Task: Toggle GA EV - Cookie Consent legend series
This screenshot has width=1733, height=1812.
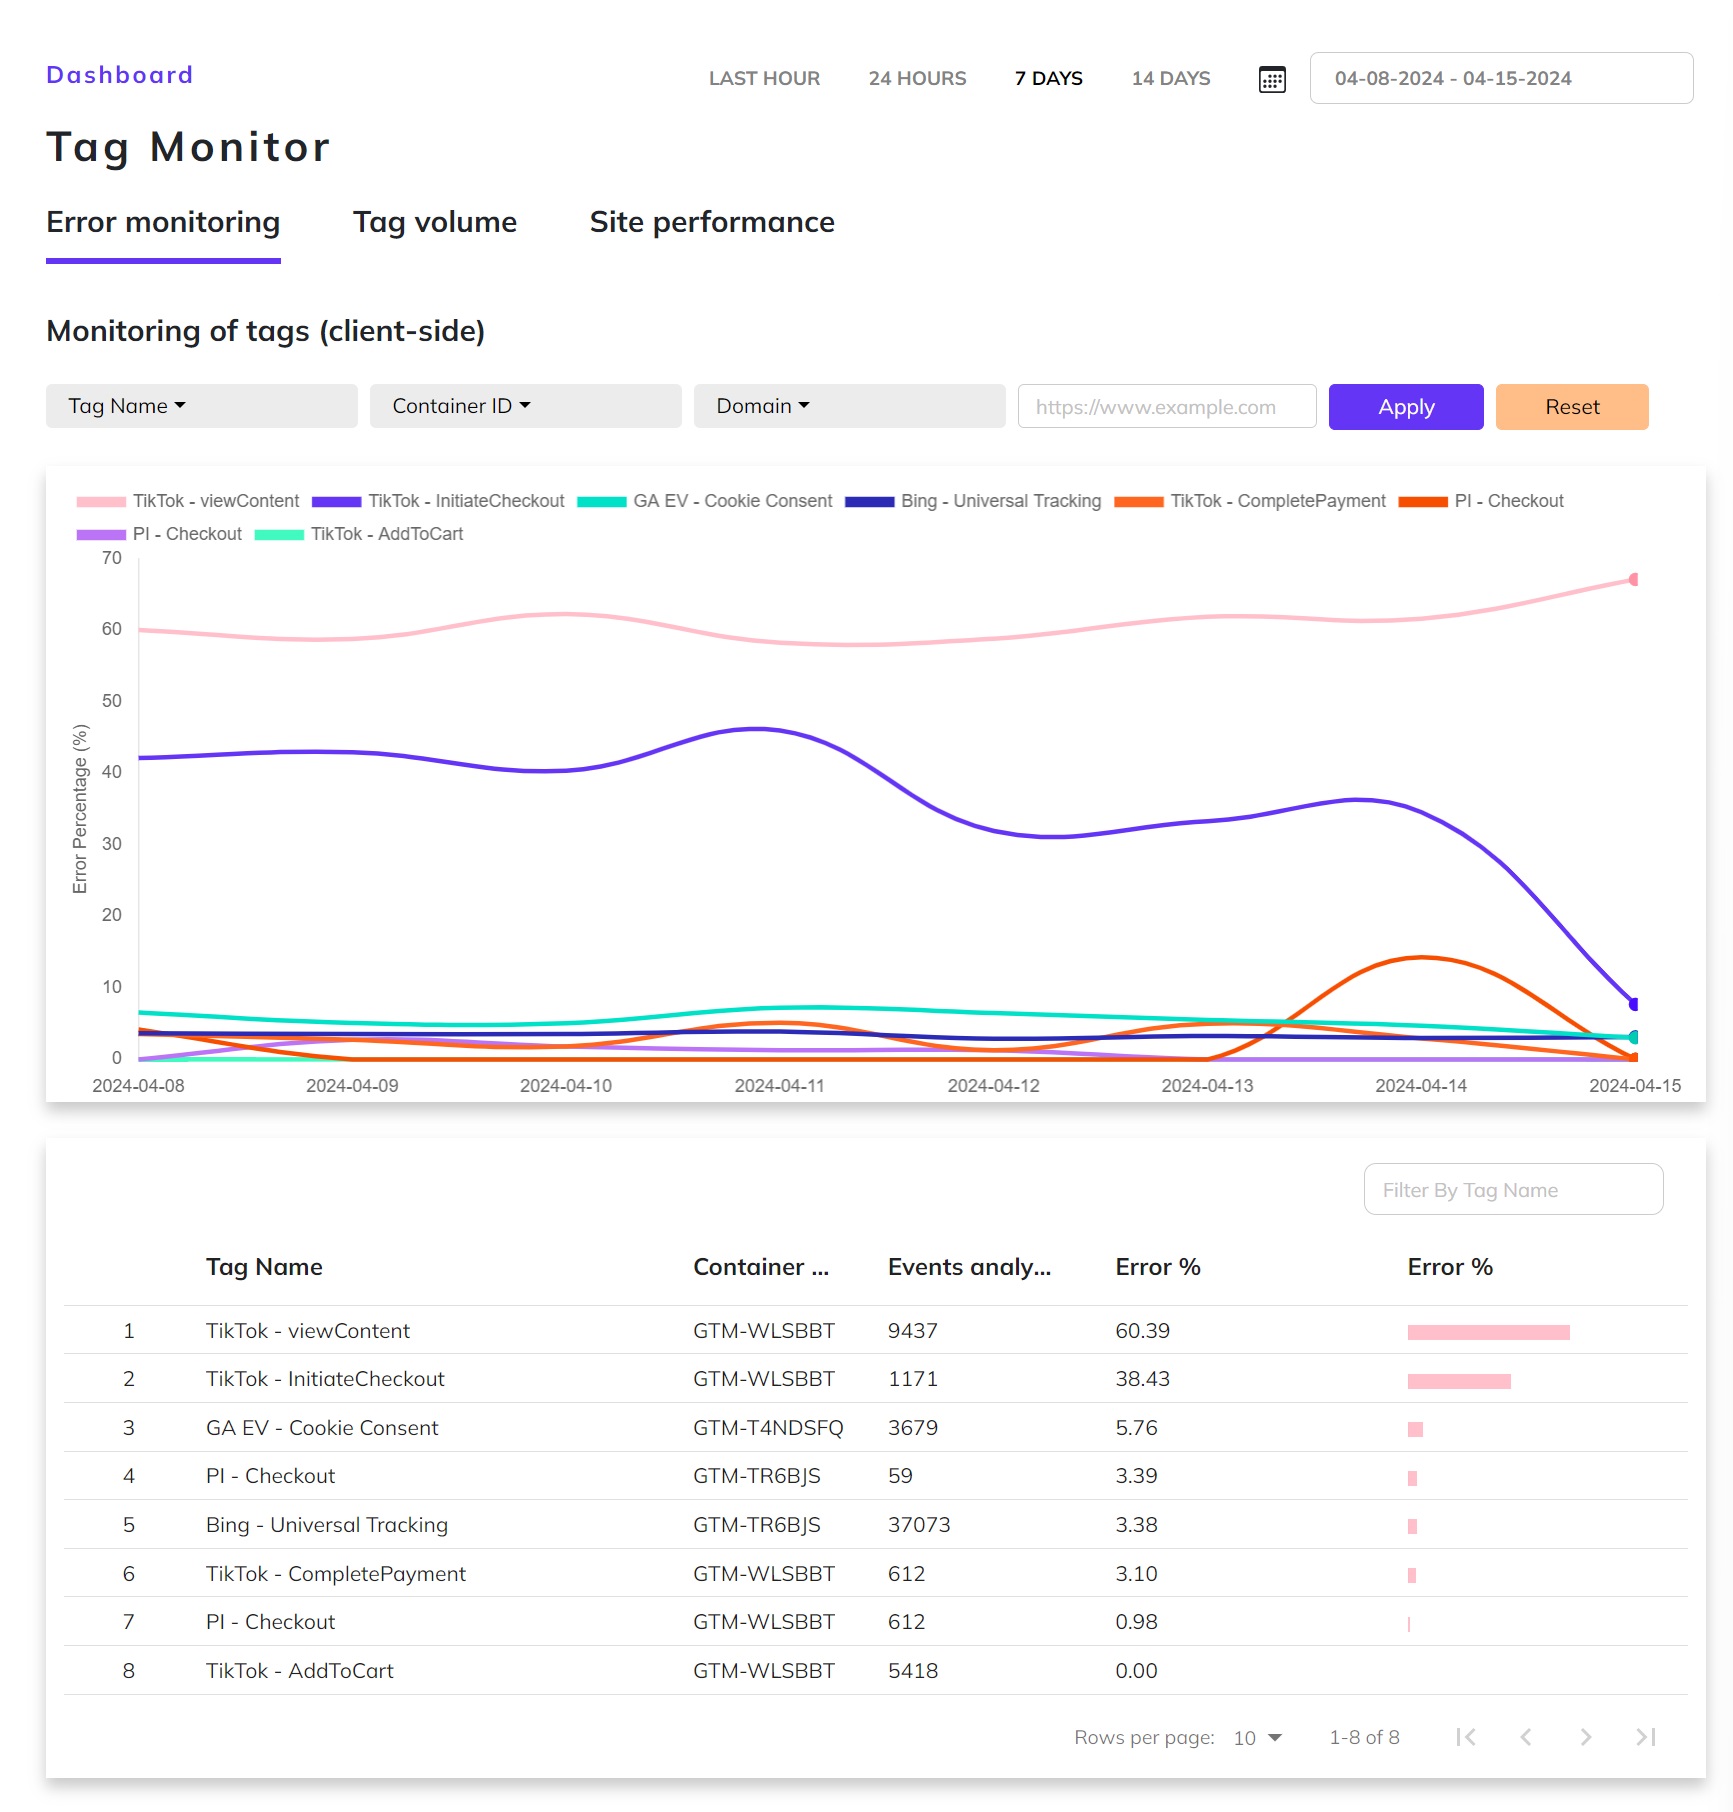Action: 705,501
